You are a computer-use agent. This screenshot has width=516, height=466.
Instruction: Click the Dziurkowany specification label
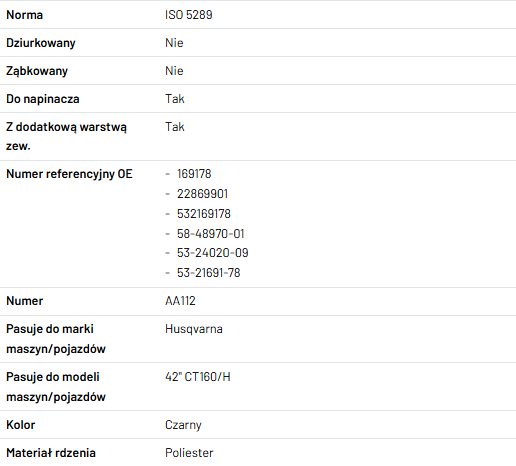click(41, 43)
